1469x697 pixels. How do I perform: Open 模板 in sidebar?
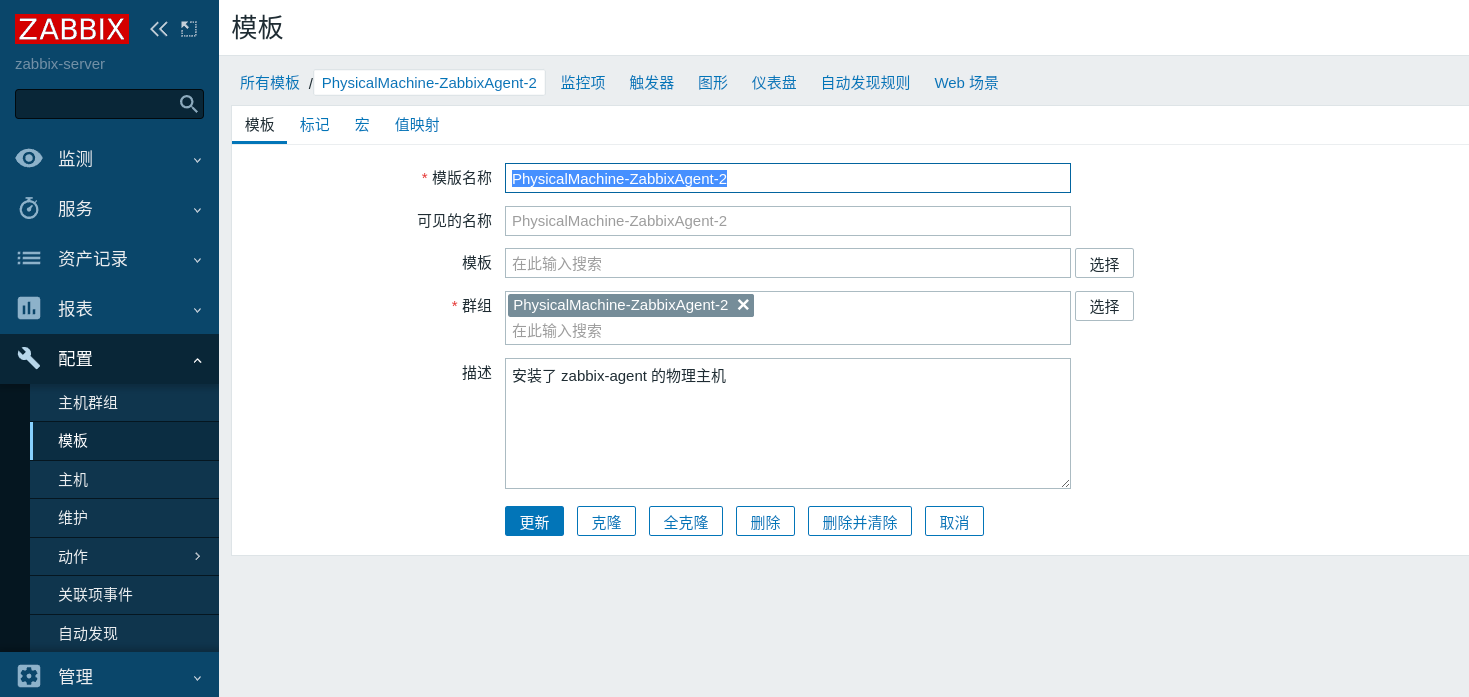coord(124,441)
